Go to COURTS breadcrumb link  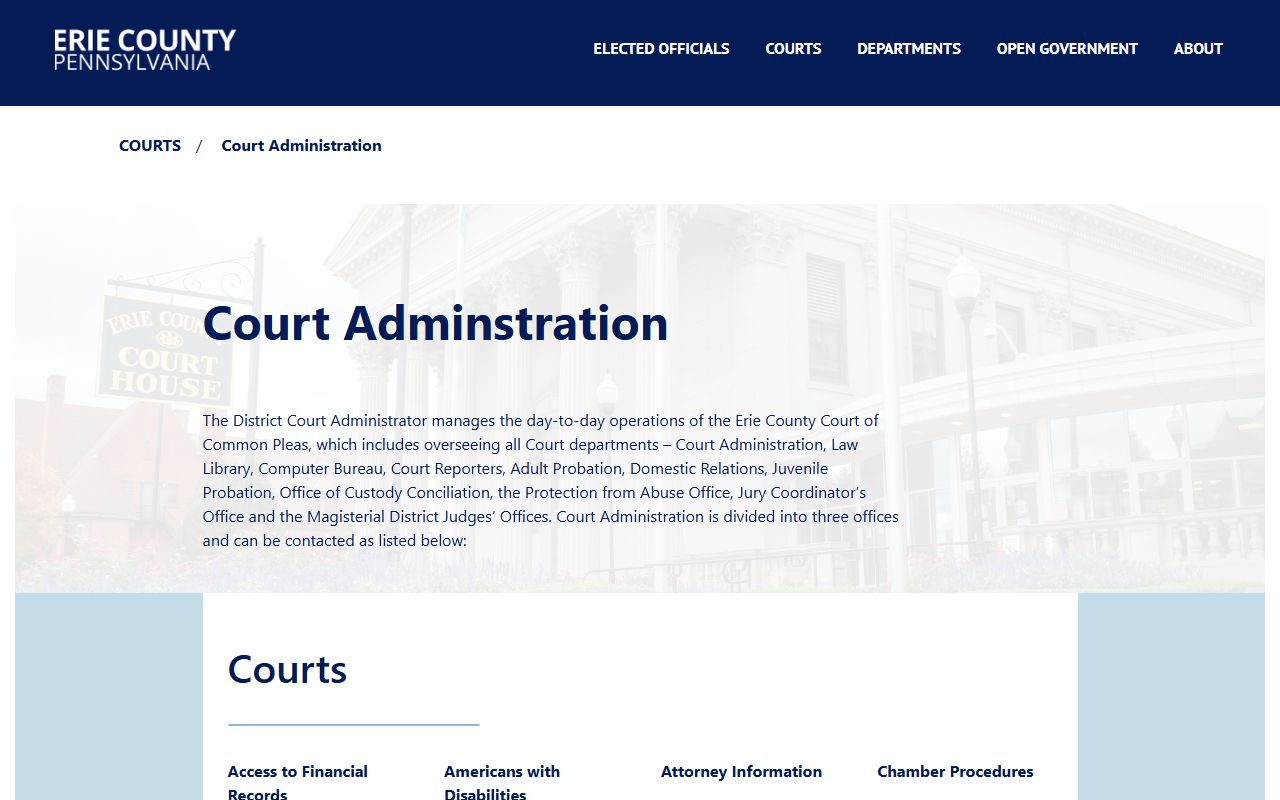pyautogui.click(x=150, y=145)
